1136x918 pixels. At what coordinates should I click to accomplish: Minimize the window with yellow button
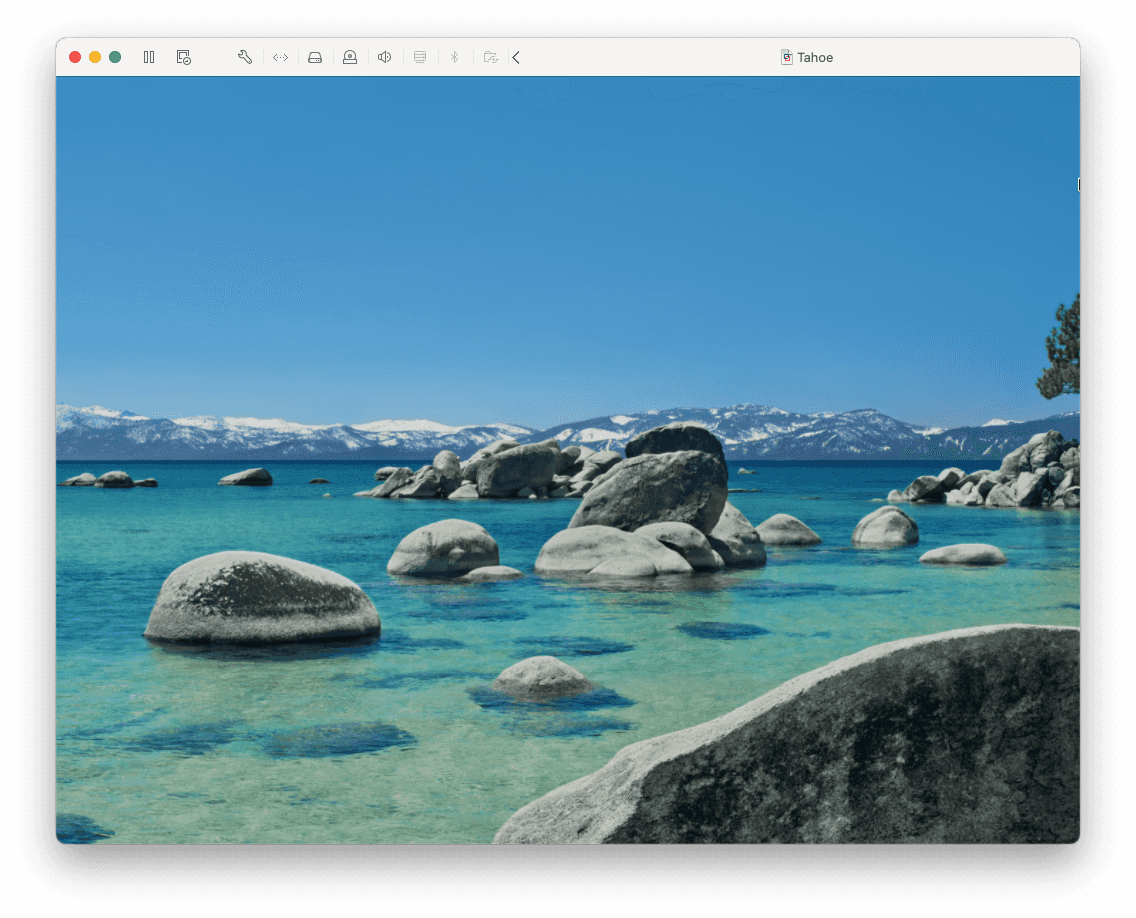tap(95, 57)
